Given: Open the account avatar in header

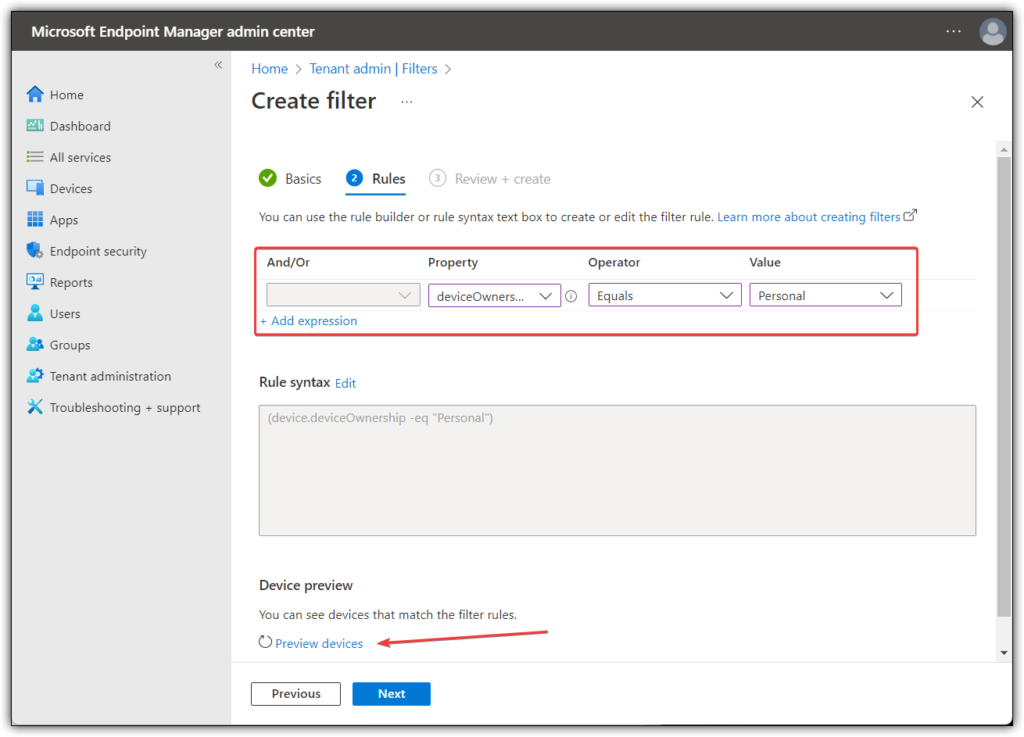Looking at the screenshot, I should [x=992, y=31].
